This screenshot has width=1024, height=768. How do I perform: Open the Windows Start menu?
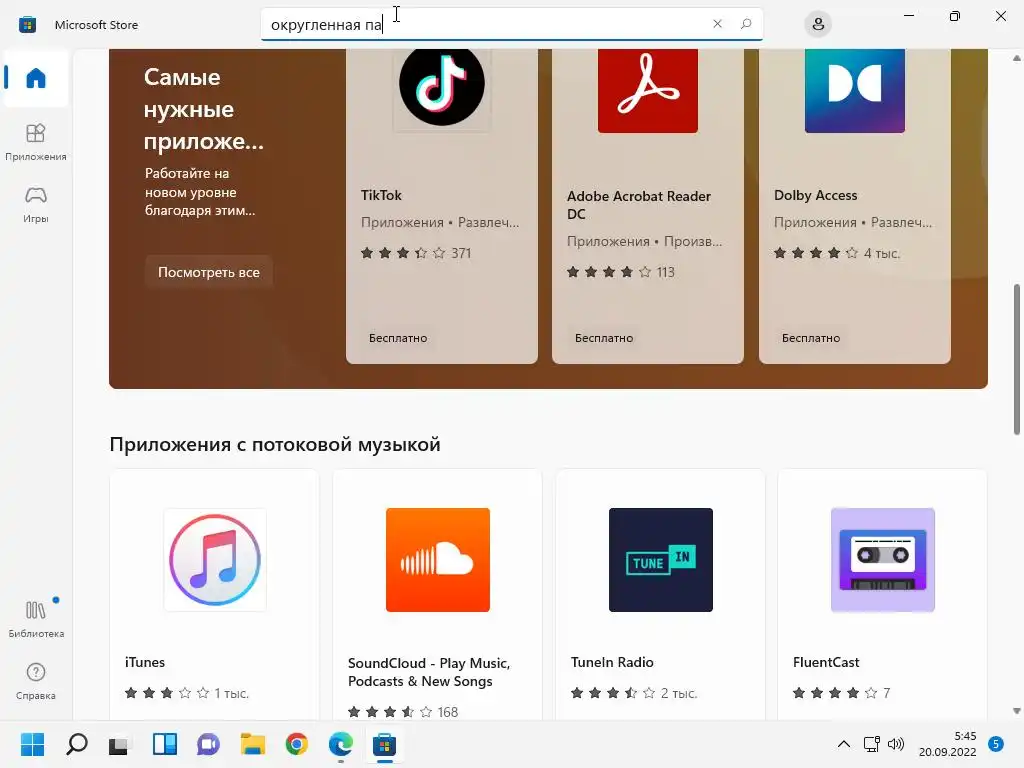[x=32, y=744]
